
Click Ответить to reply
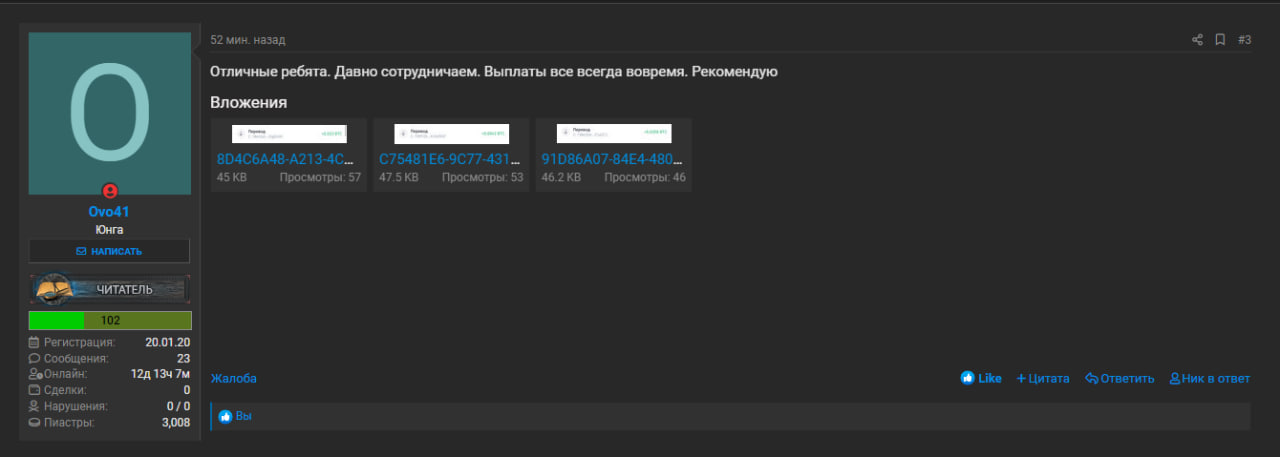[x=1120, y=378]
